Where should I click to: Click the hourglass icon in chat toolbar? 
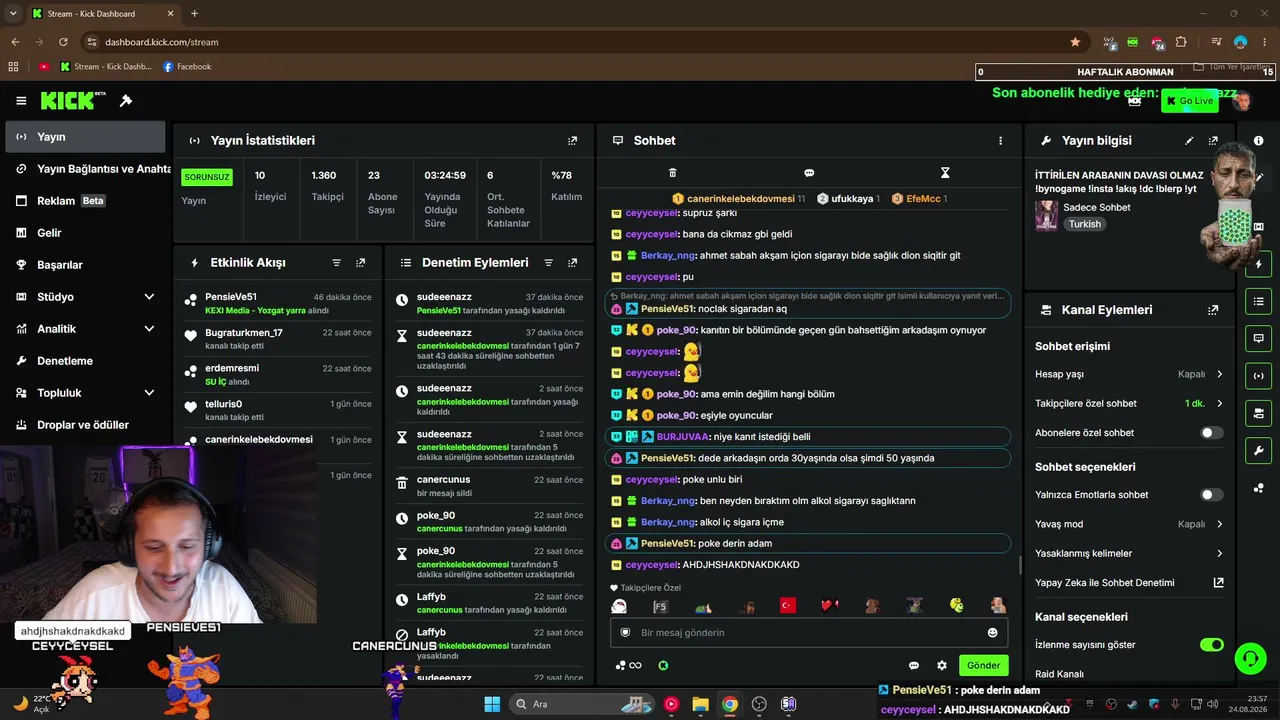(x=945, y=173)
